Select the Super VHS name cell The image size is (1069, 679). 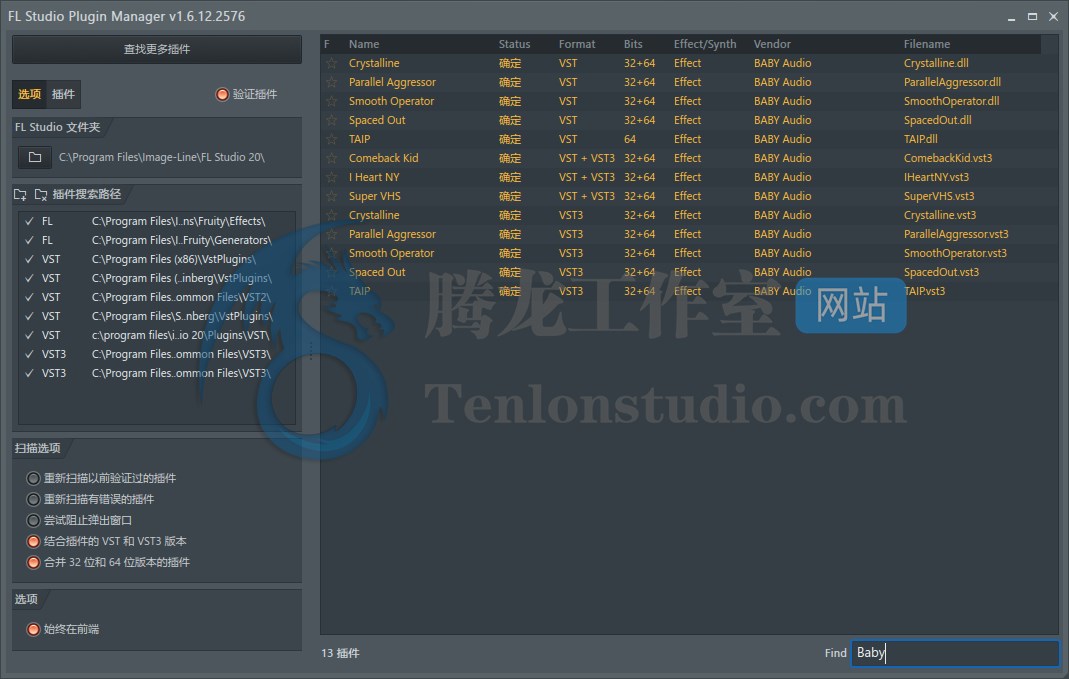click(x=374, y=197)
